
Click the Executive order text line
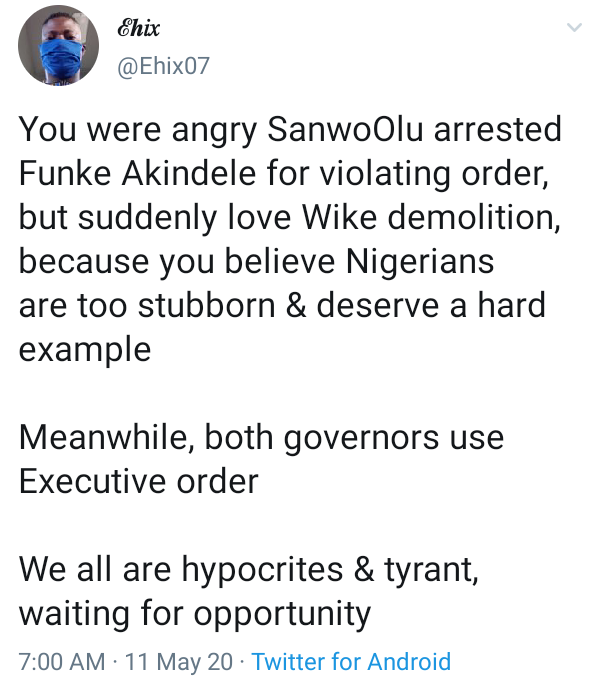click(139, 481)
